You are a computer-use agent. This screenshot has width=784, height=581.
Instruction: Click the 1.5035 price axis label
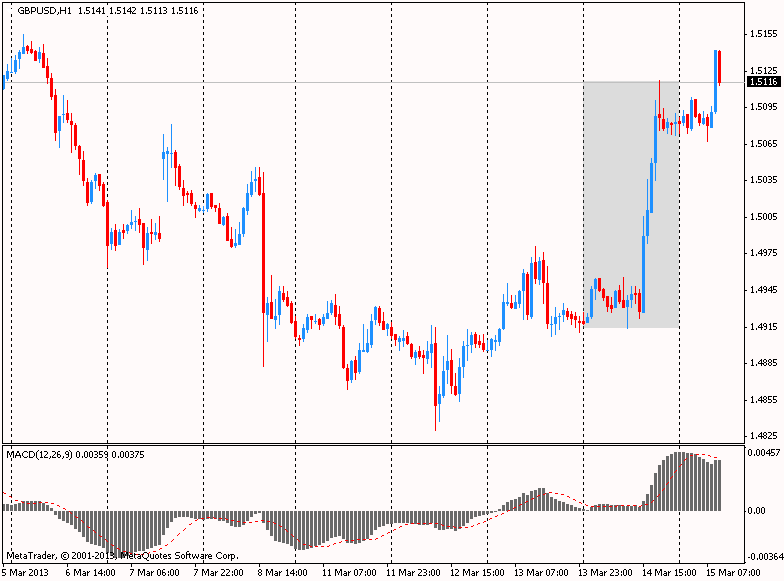(764, 180)
